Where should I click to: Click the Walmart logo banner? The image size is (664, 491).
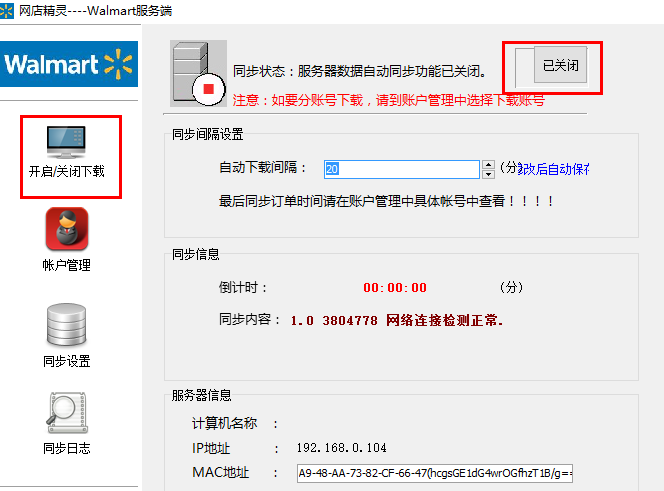[x=69, y=64]
